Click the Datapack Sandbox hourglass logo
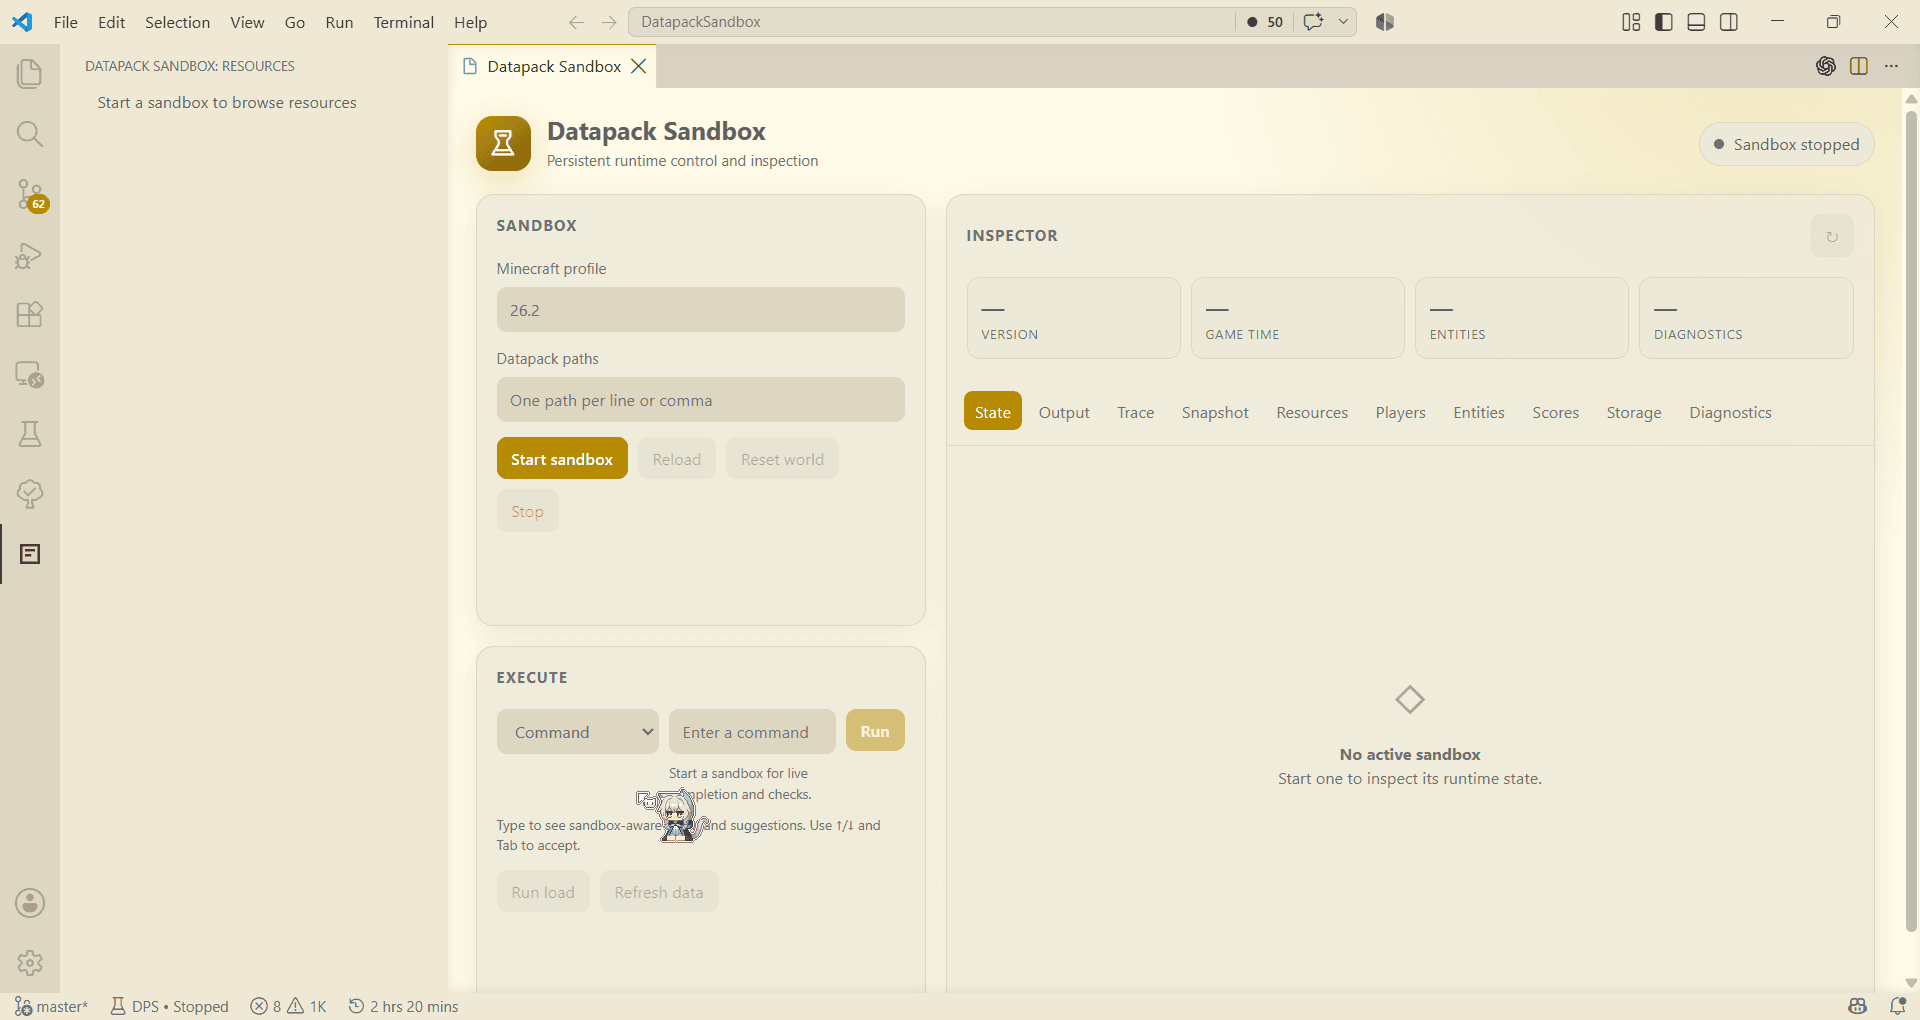 click(x=503, y=143)
